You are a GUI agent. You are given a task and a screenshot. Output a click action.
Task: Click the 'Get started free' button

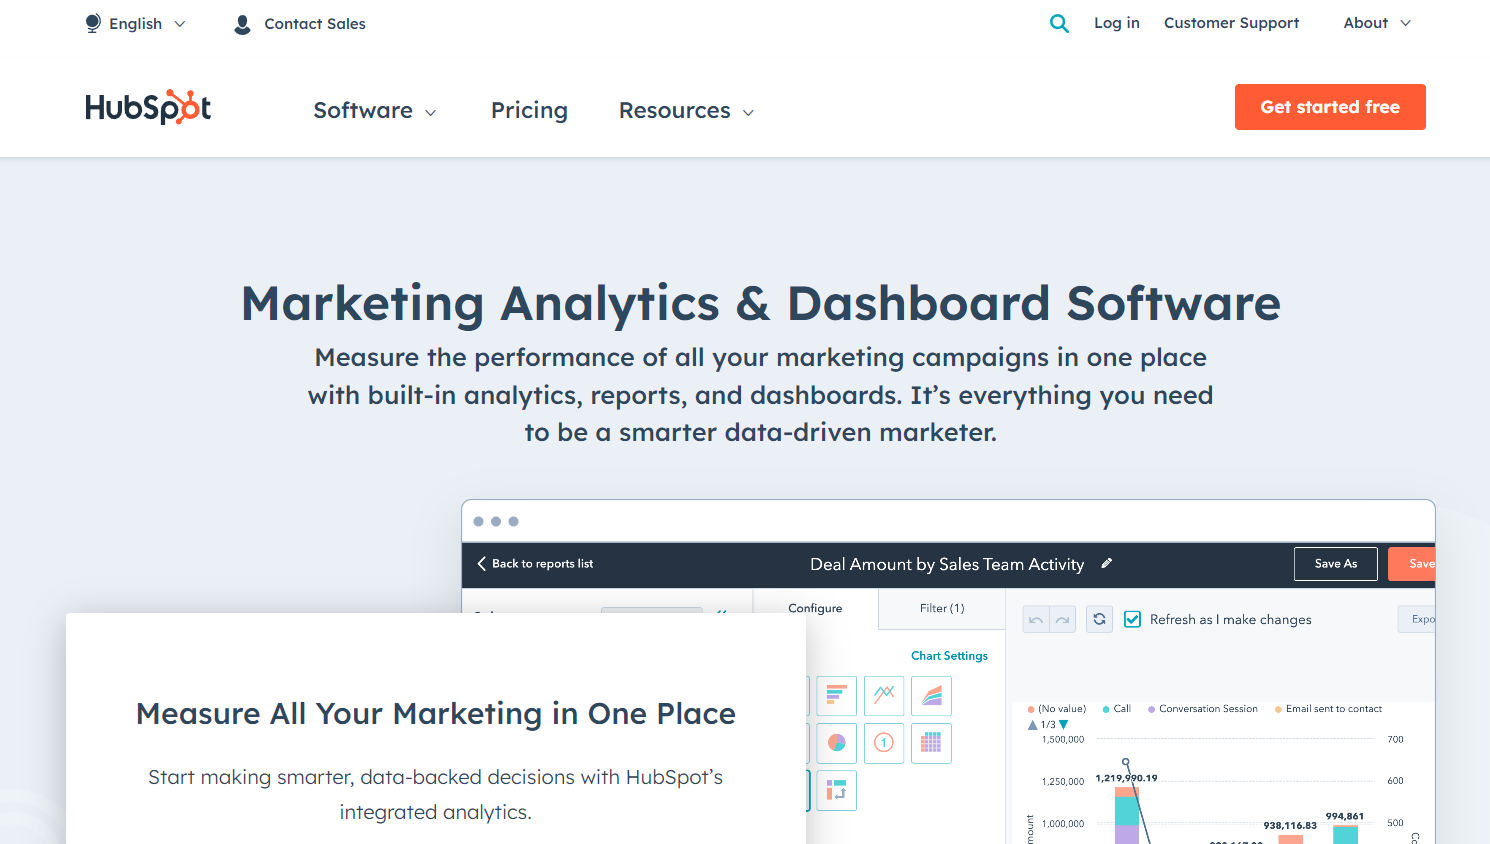pyautogui.click(x=1330, y=107)
